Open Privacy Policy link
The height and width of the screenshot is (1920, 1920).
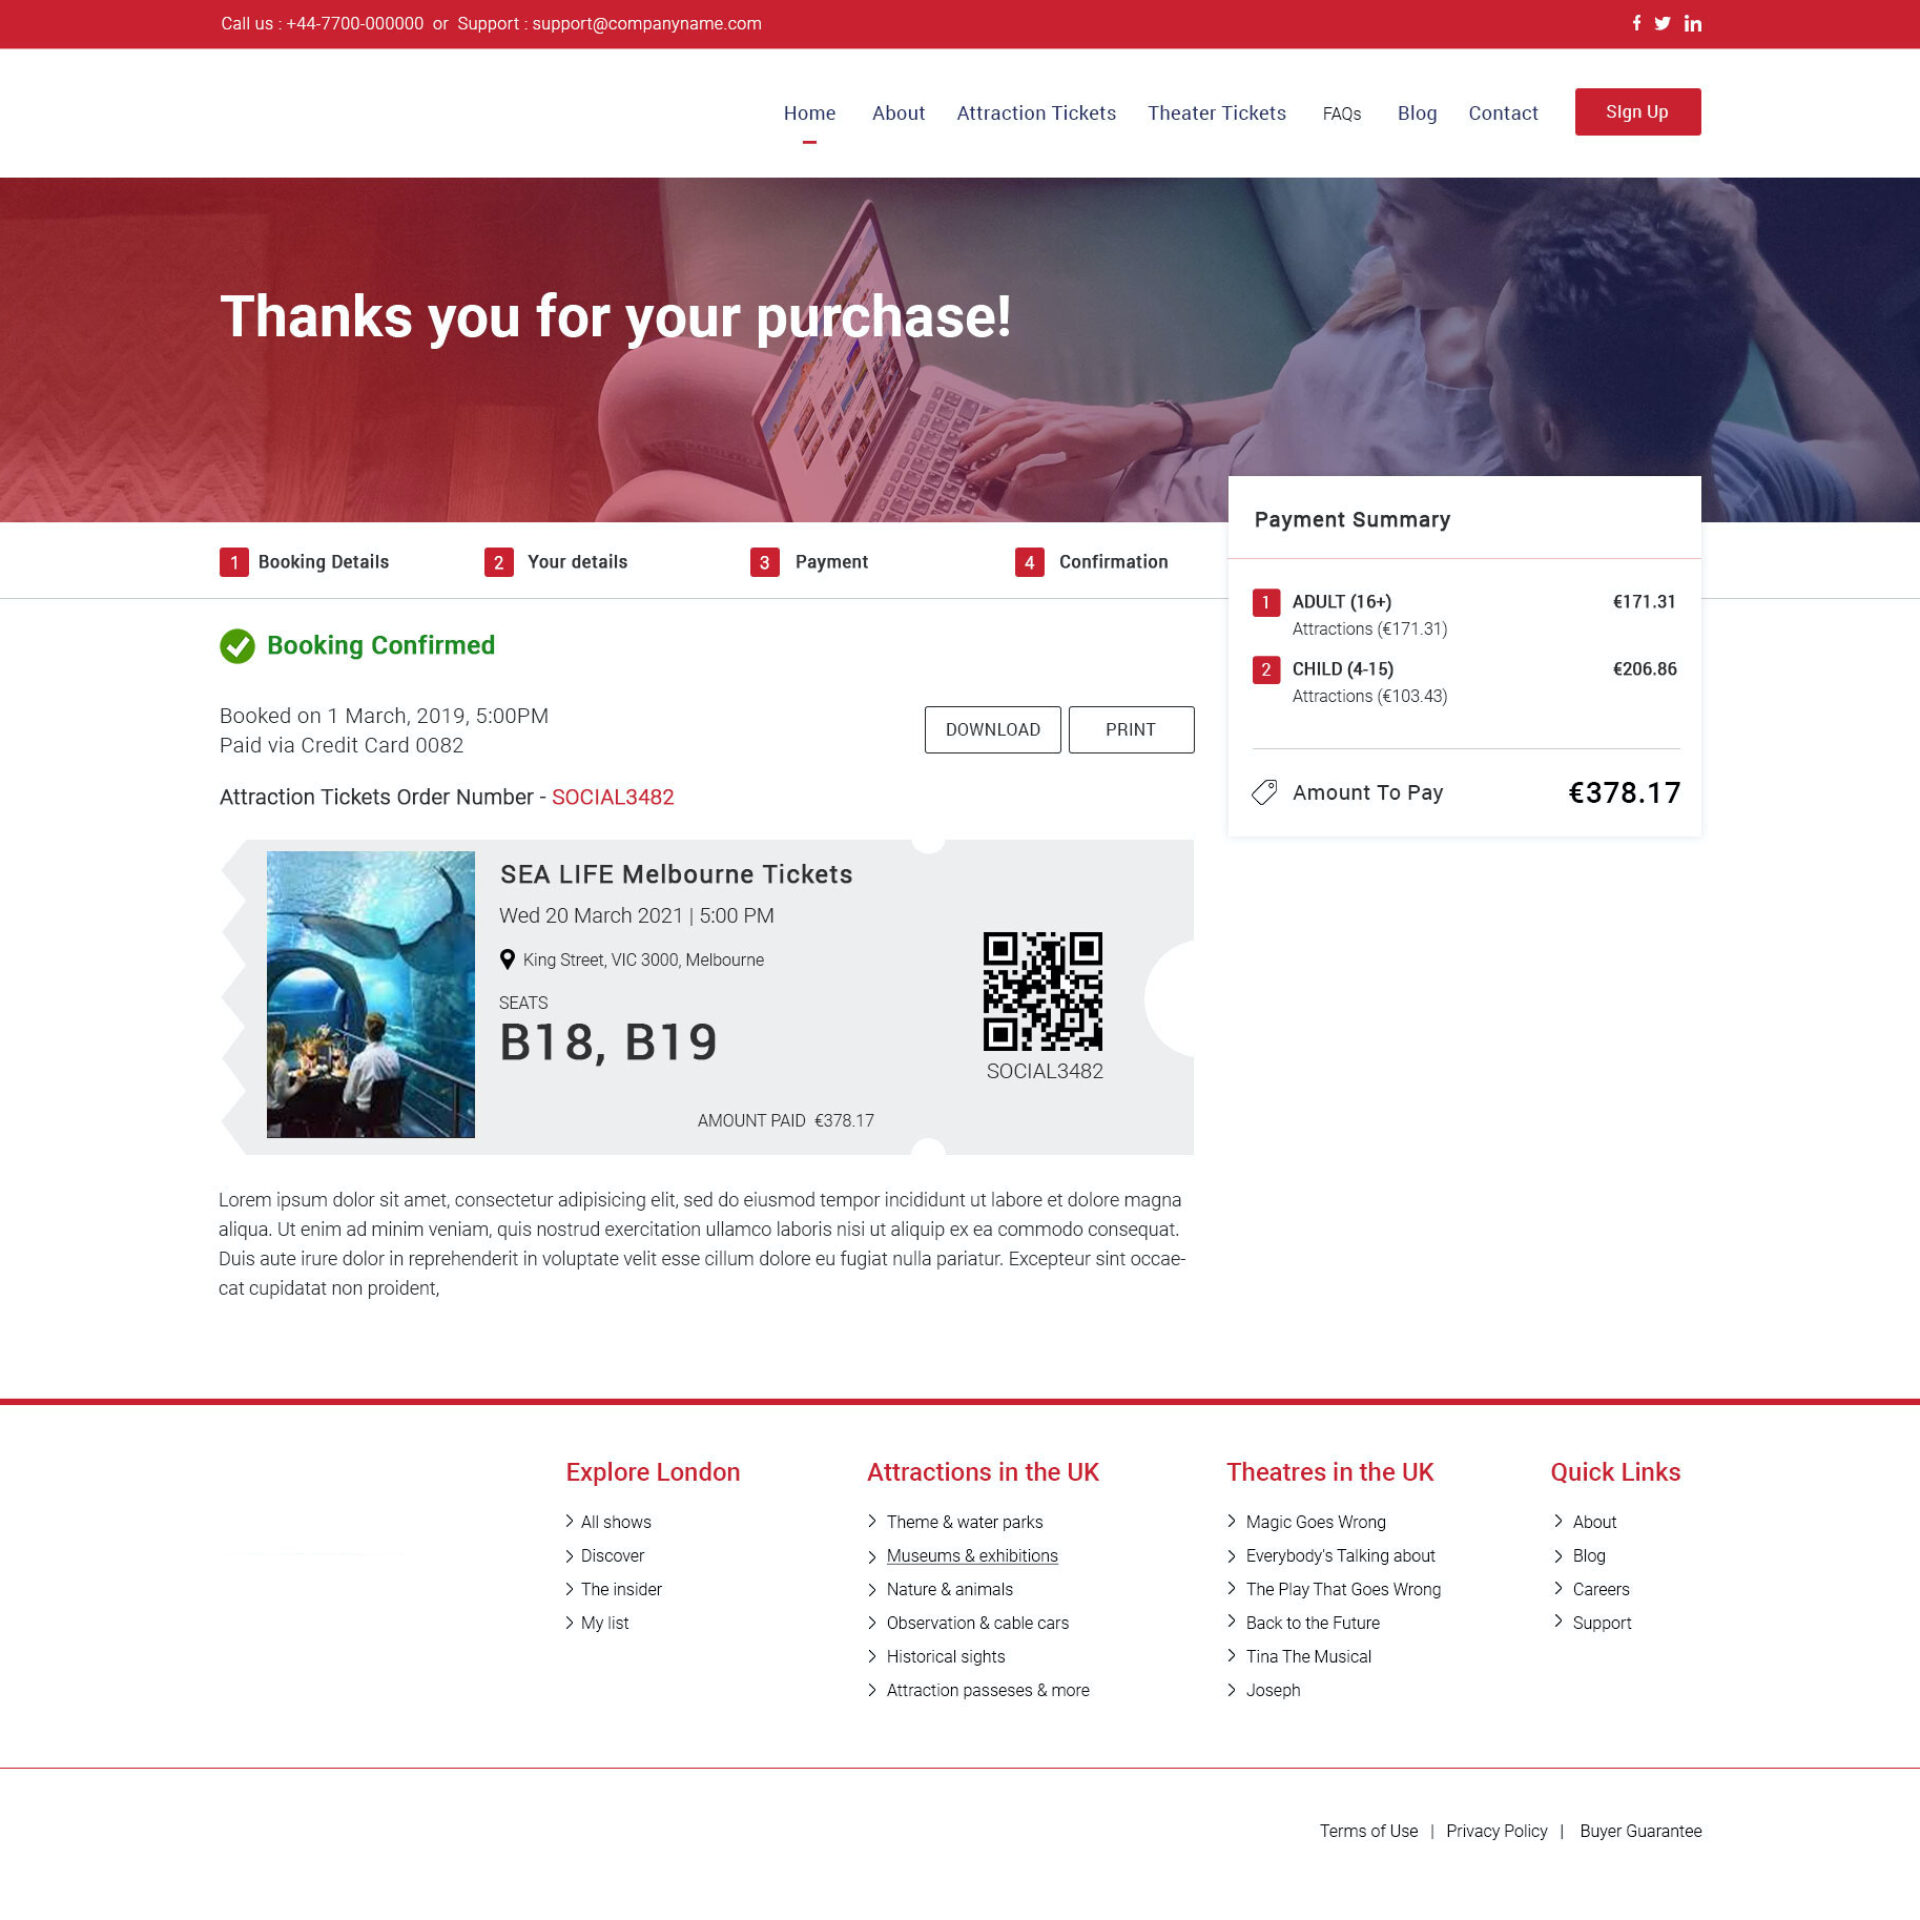[x=1496, y=1831]
